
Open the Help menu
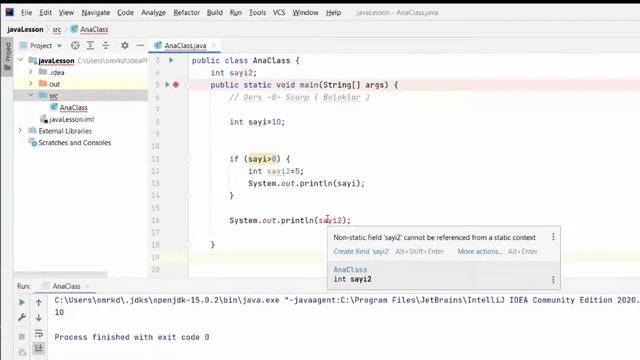[x=333, y=13]
